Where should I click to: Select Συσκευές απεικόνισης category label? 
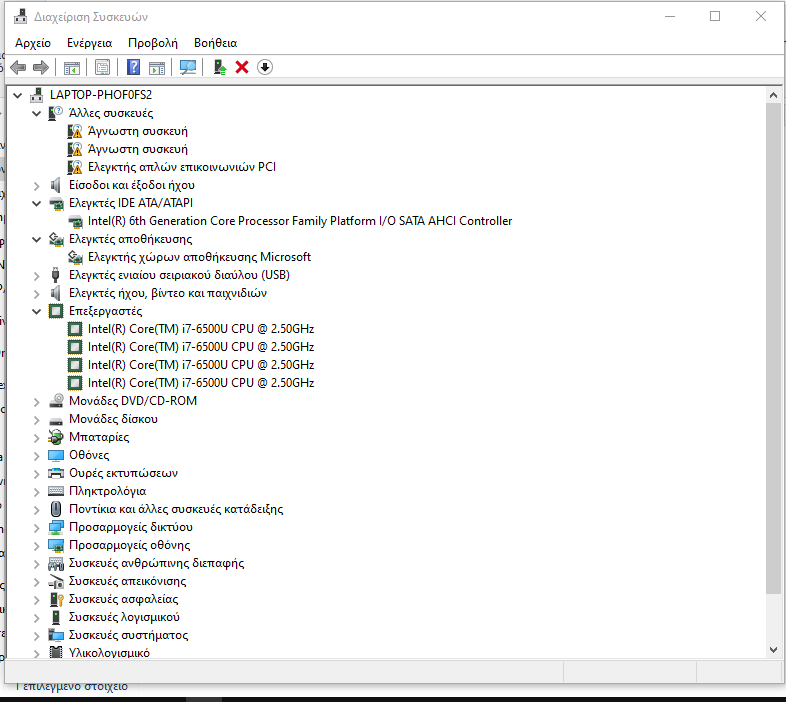127,581
